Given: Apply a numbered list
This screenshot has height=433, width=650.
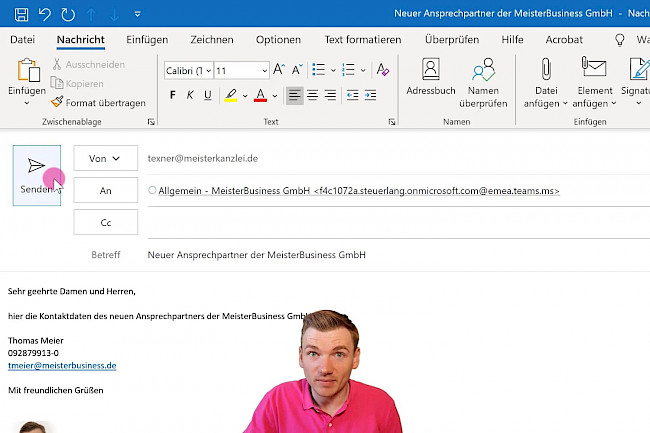Looking at the screenshot, I should point(348,70).
